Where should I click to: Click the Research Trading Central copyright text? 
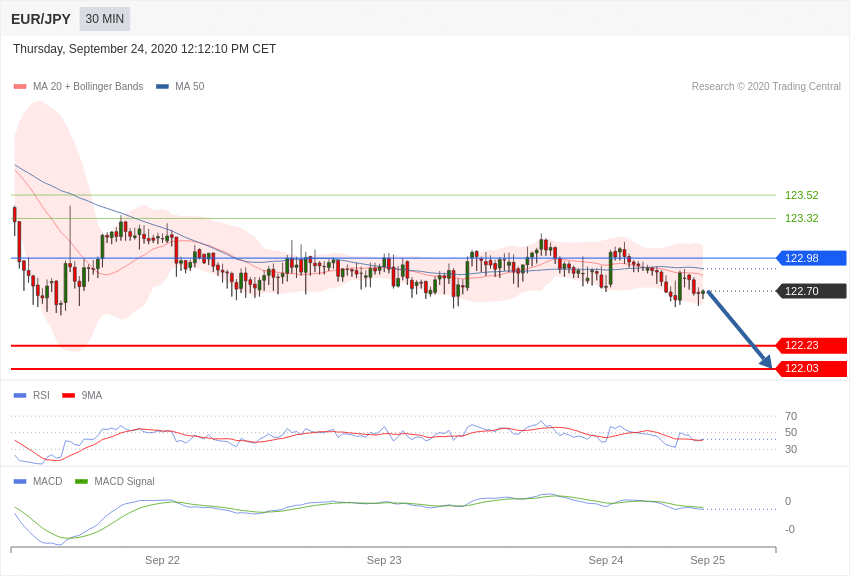tap(766, 87)
